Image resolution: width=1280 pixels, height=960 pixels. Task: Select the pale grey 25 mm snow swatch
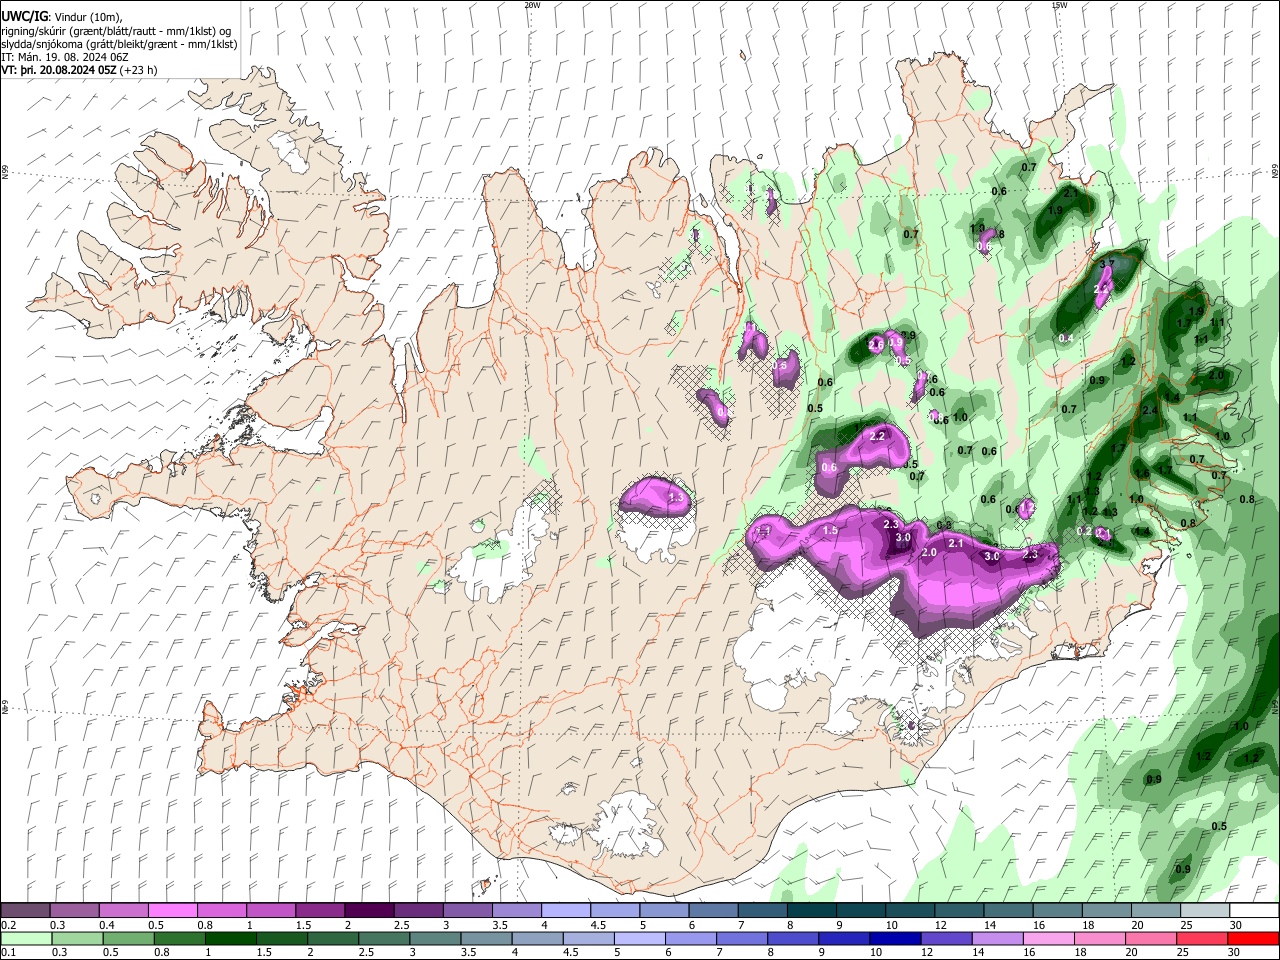pos(1204,911)
